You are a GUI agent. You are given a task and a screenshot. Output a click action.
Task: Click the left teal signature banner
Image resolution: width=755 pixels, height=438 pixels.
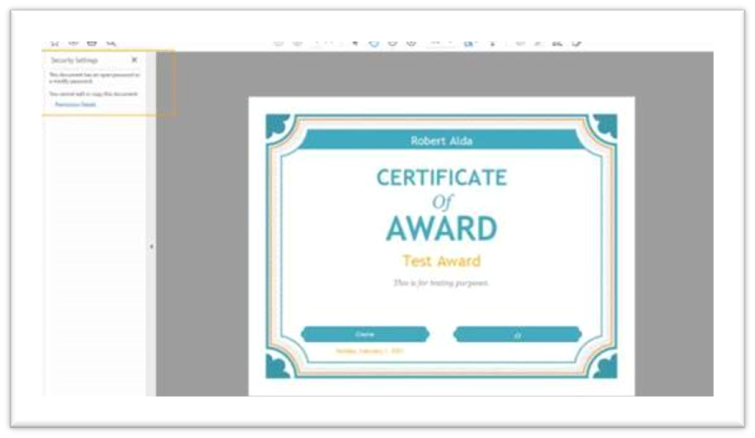(x=365, y=334)
